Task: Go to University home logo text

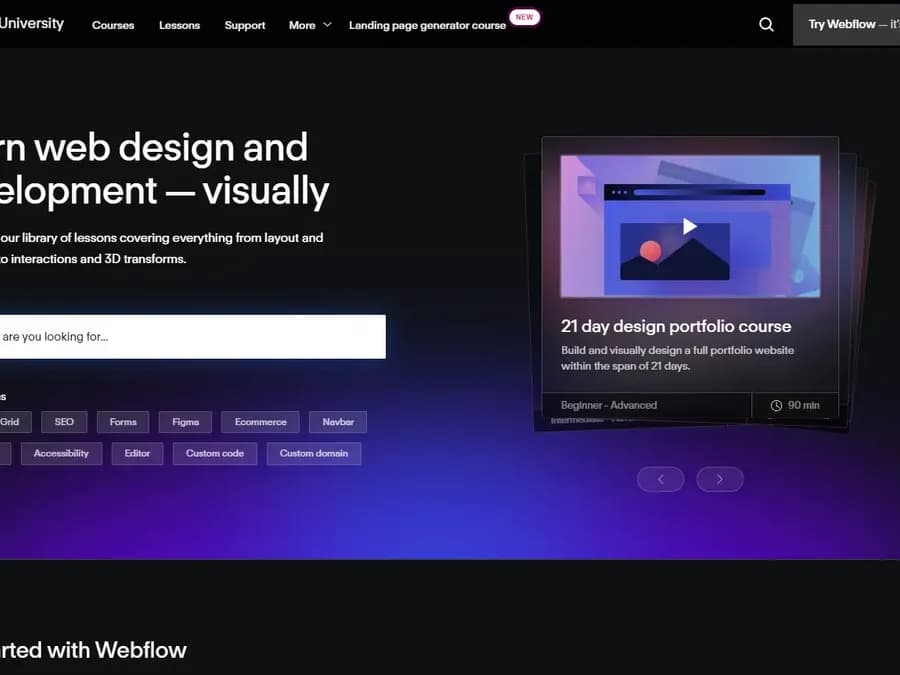Action: point(32,24)
